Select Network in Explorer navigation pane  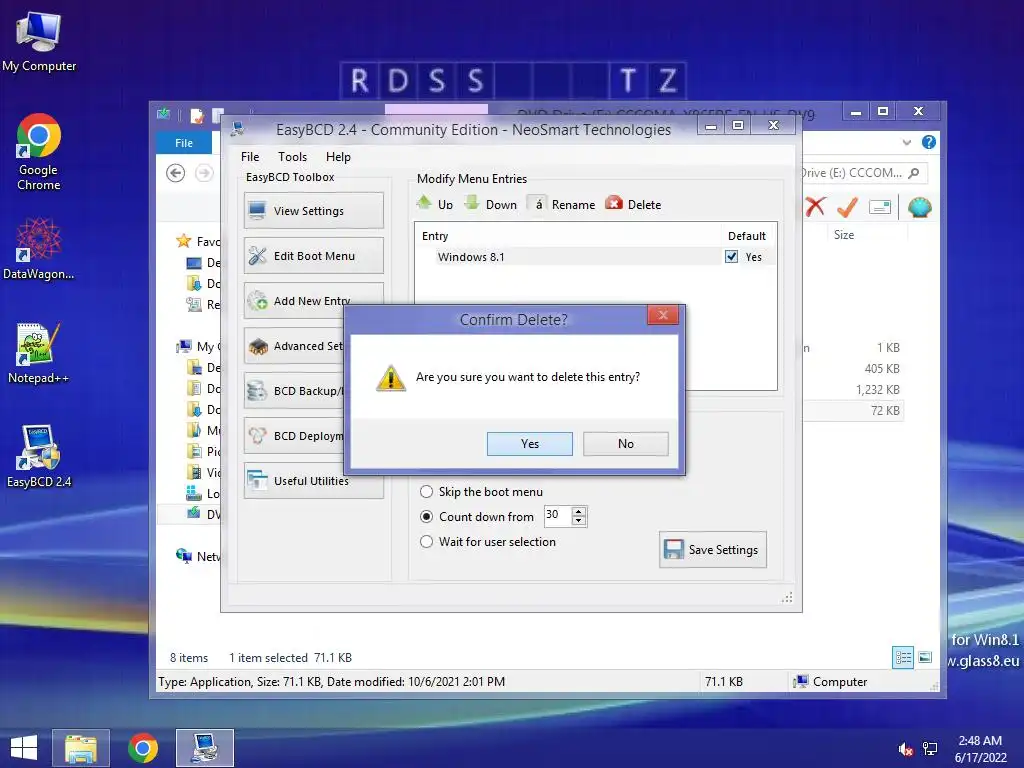(198, 556)
